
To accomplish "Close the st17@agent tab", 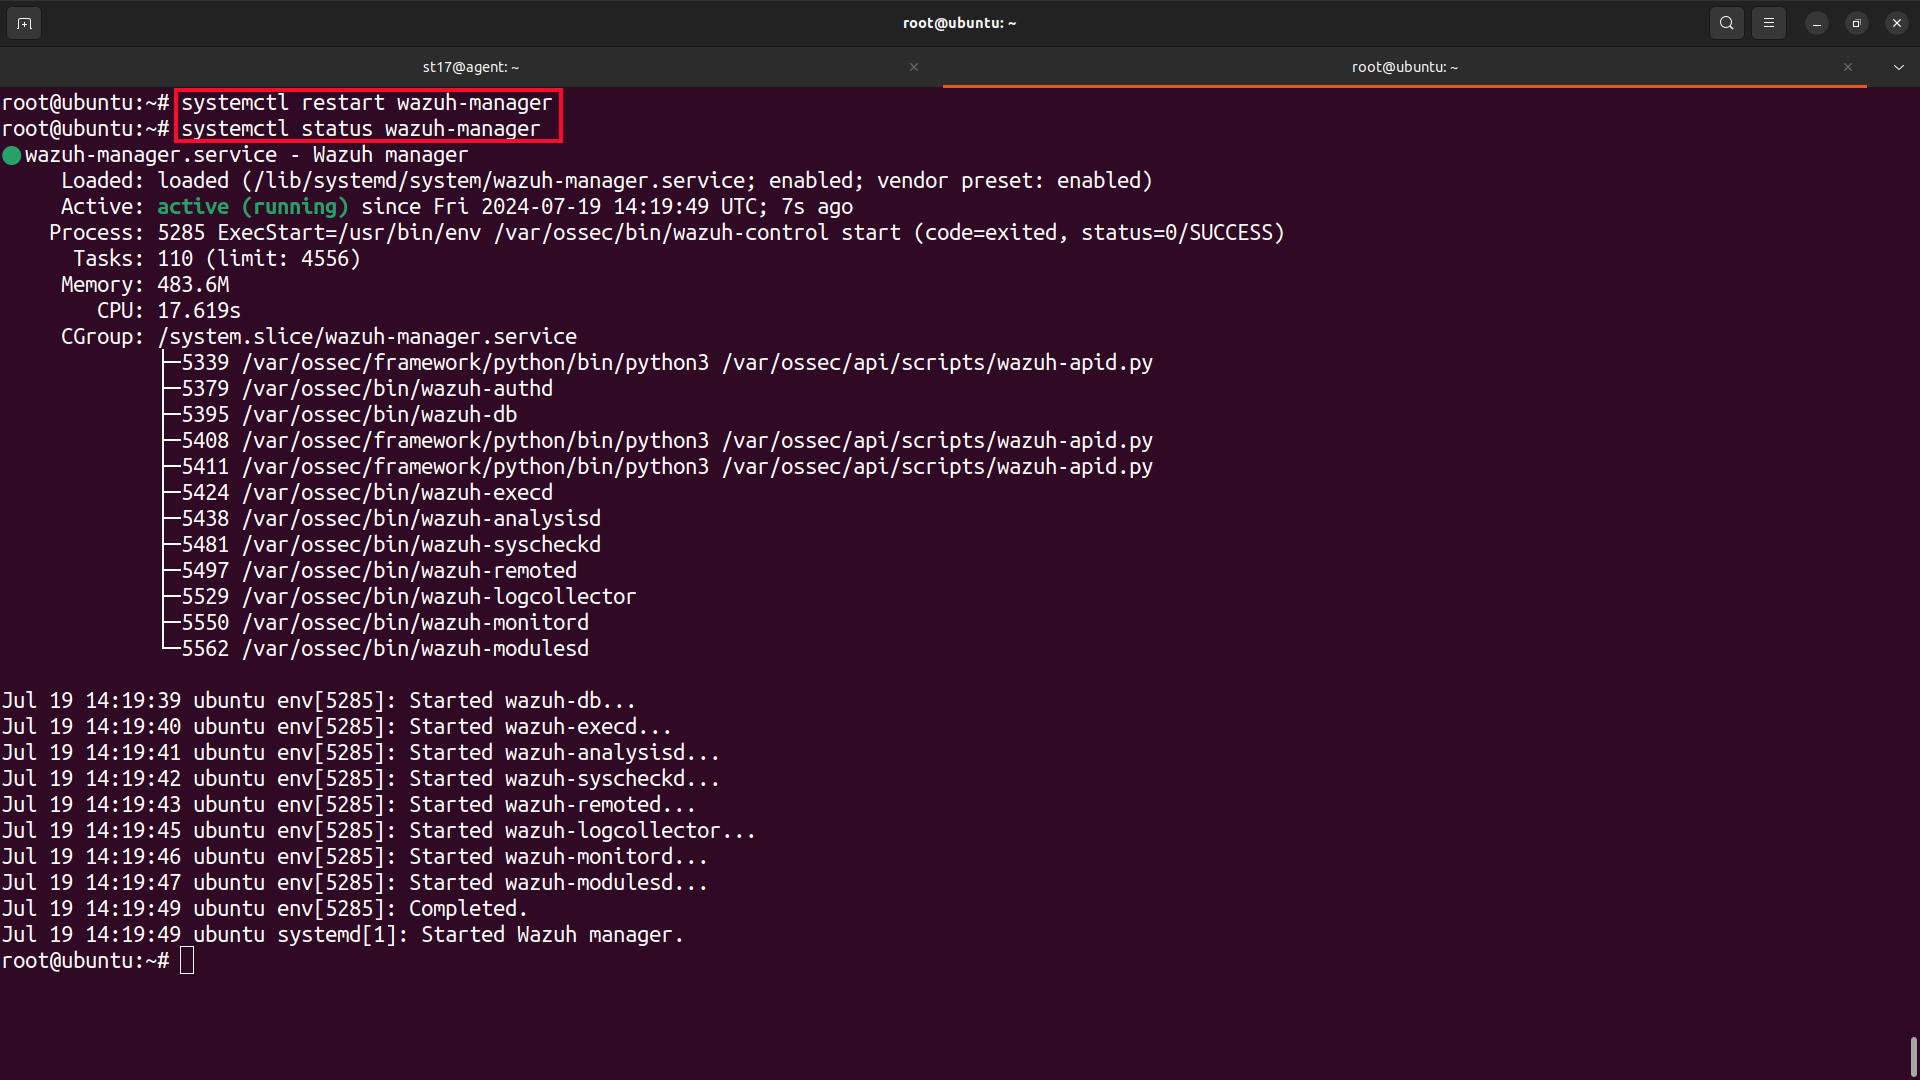I will [914, 67].
